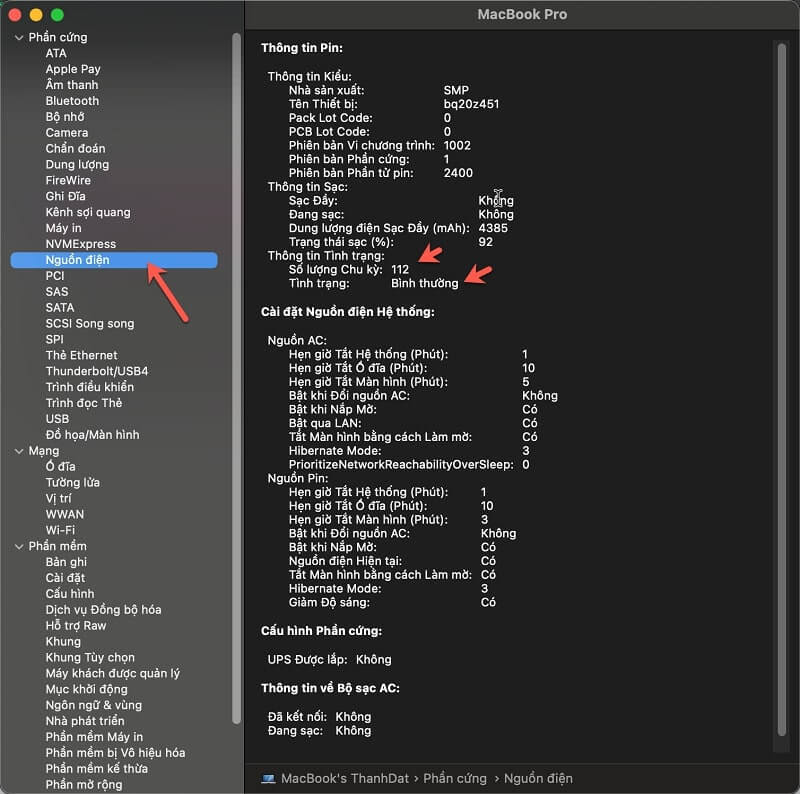Select Trình điều khiển item
Image resolution: width=800 pixels, height=794 pixels.
pos(90,387)
